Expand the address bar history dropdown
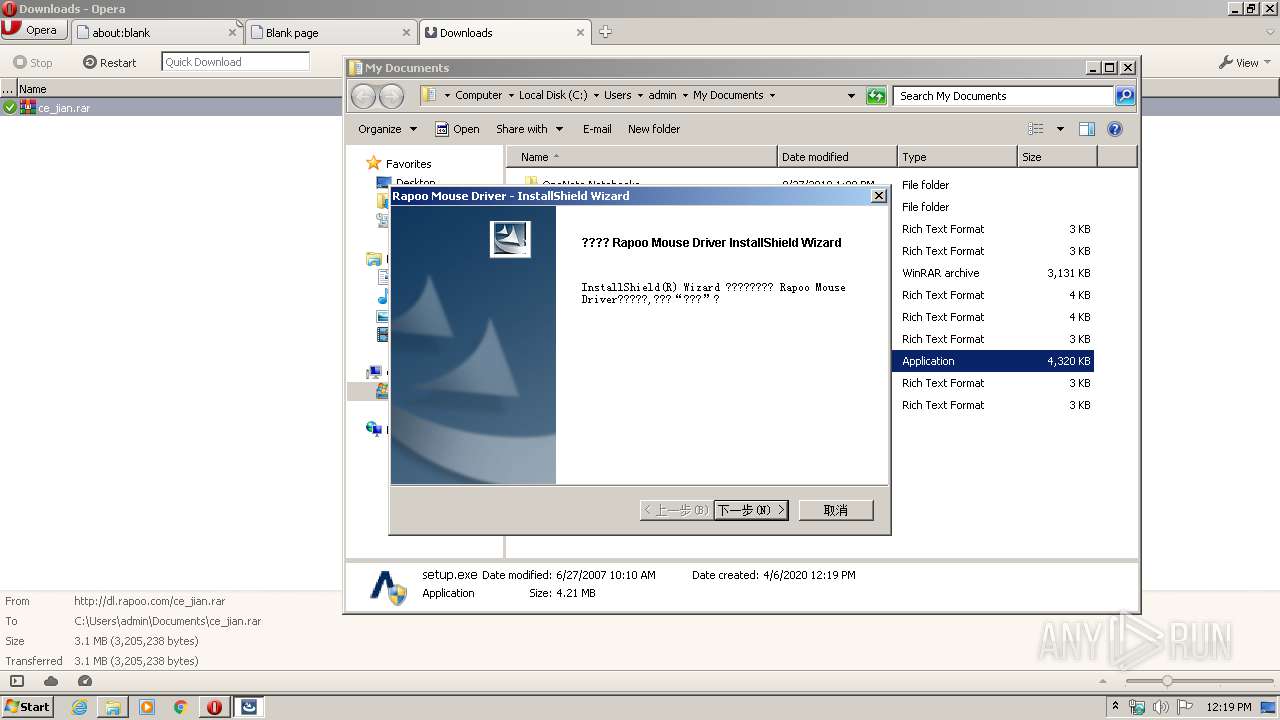This screenshot has width=1280, height=720. pos(851,96)
